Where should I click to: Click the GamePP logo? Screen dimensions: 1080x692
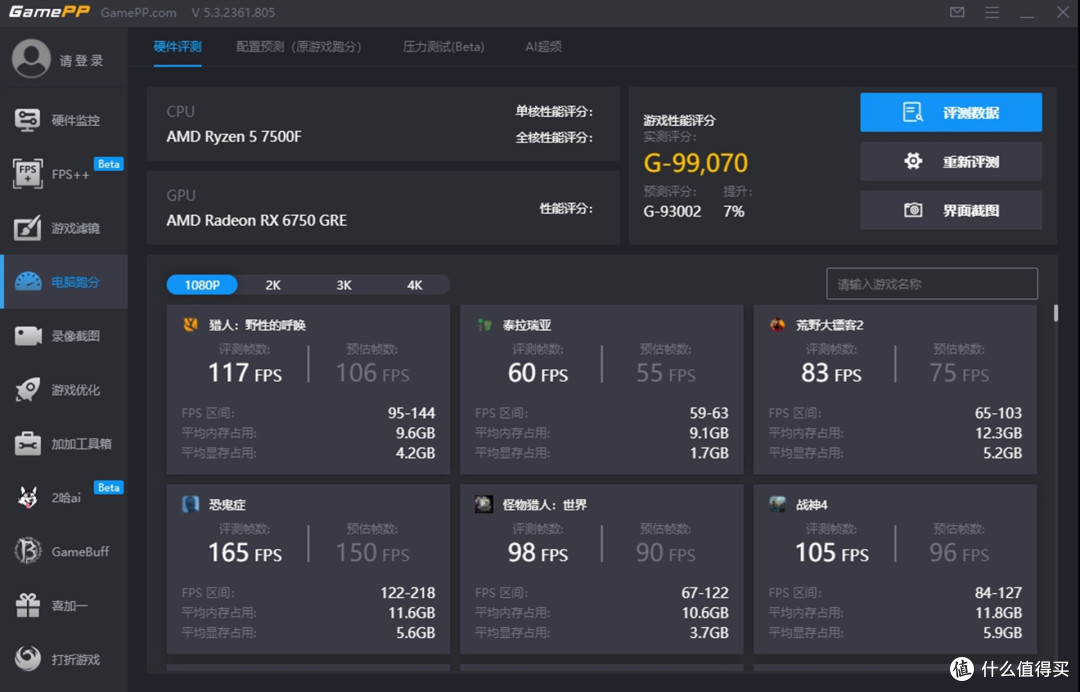pos(49,12)
